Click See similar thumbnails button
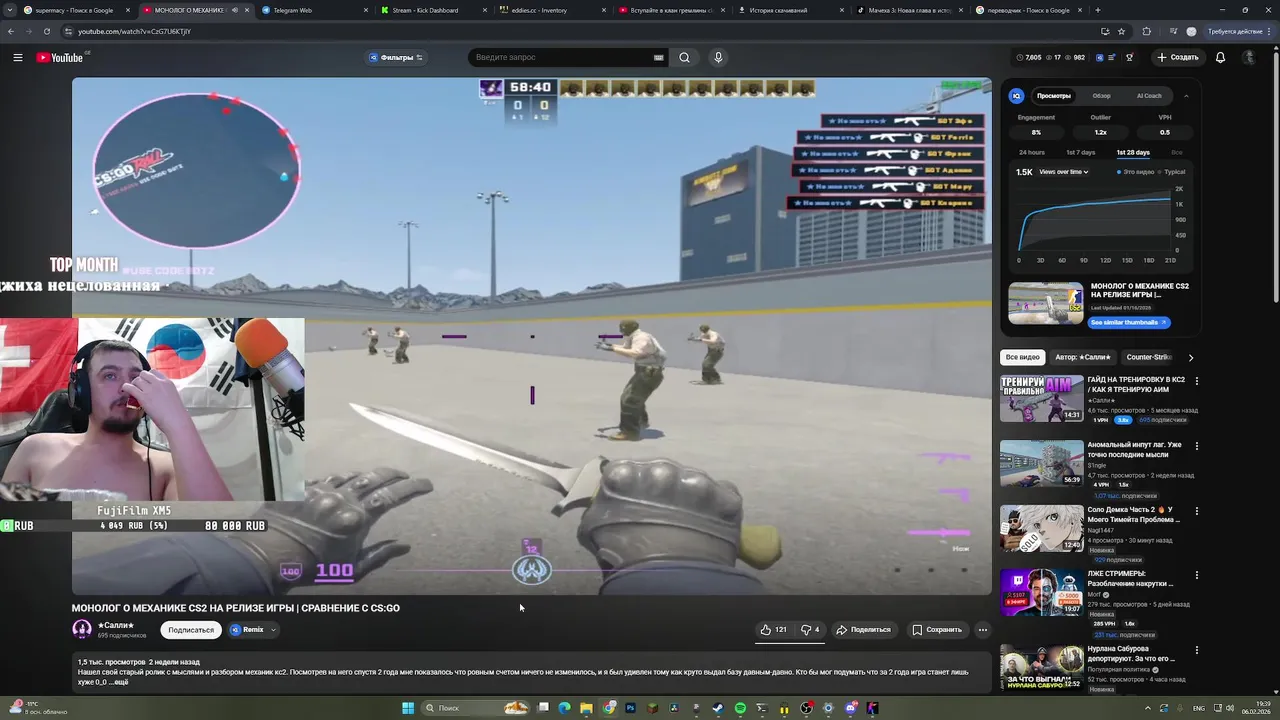Screen dimensions: 1280x720 click(x=1128, y=322)
